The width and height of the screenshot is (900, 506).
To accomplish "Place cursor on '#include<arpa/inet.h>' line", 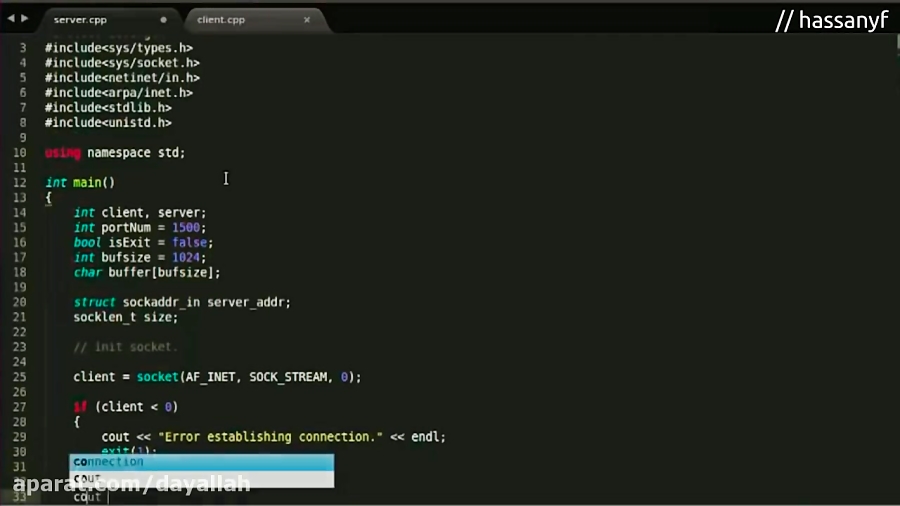I will 119,93.
